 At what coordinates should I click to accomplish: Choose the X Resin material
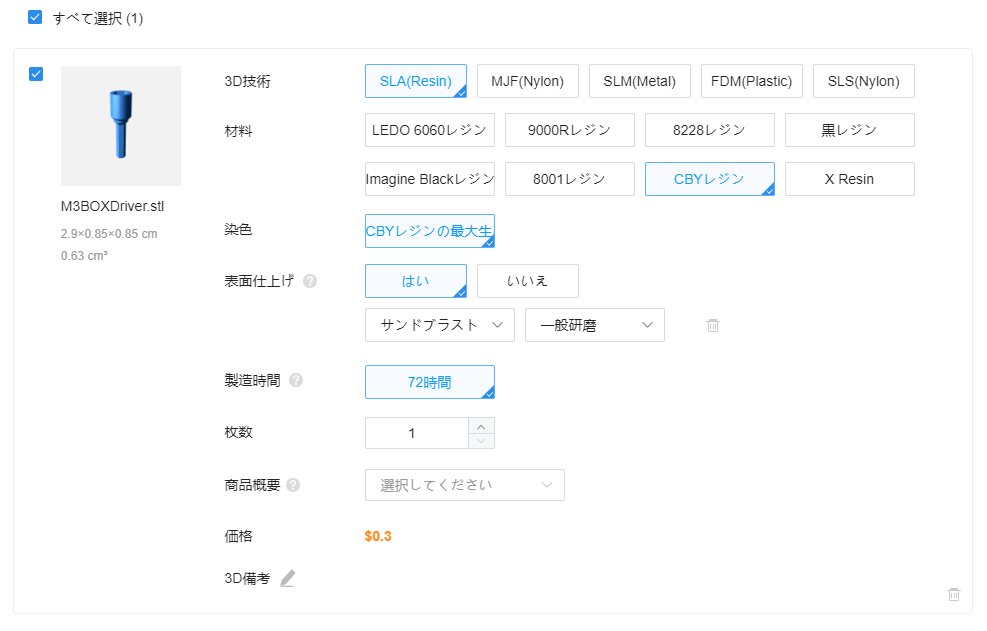(849, 179)
